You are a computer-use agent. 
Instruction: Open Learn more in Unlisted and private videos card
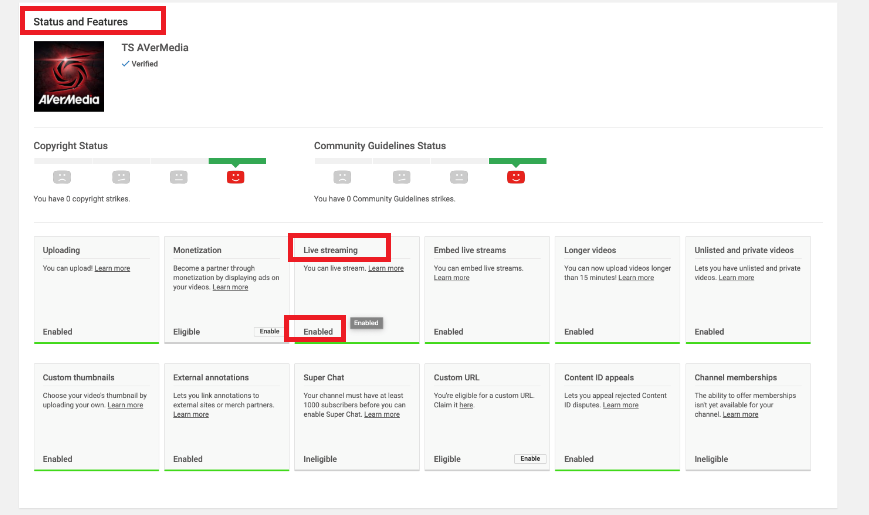pos(737,278)
